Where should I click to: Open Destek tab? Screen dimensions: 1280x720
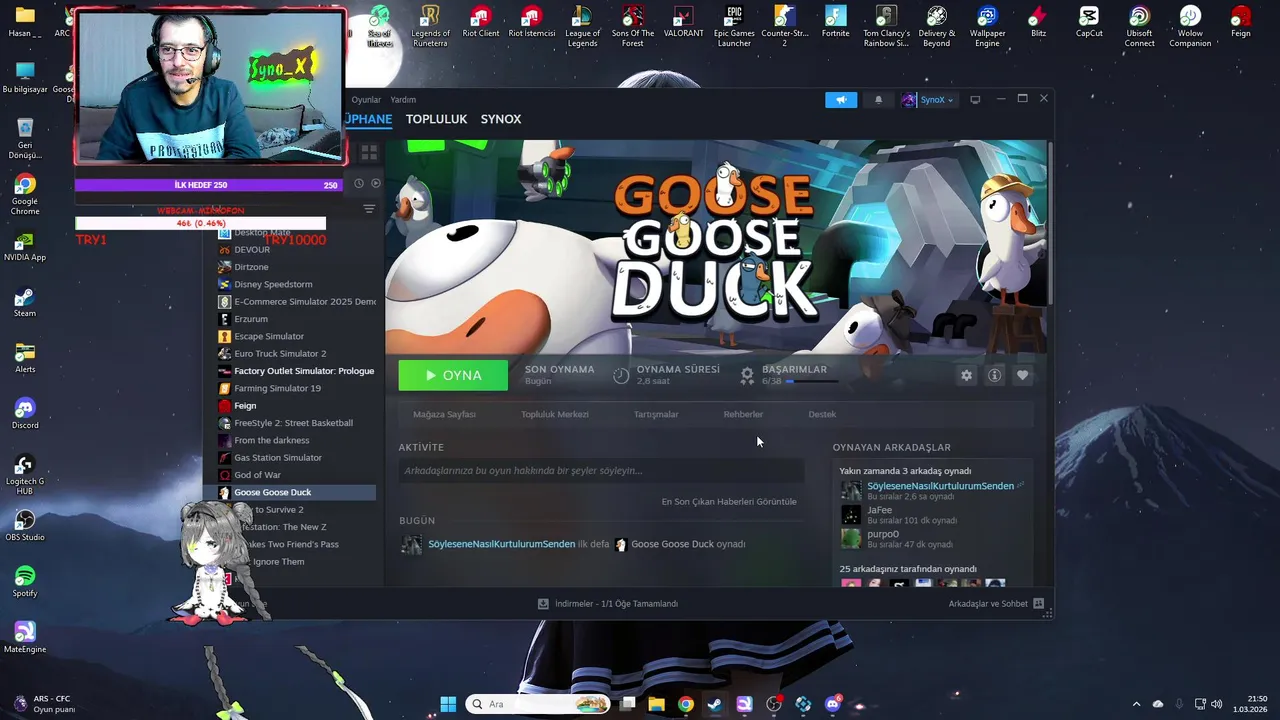[822, 414]
